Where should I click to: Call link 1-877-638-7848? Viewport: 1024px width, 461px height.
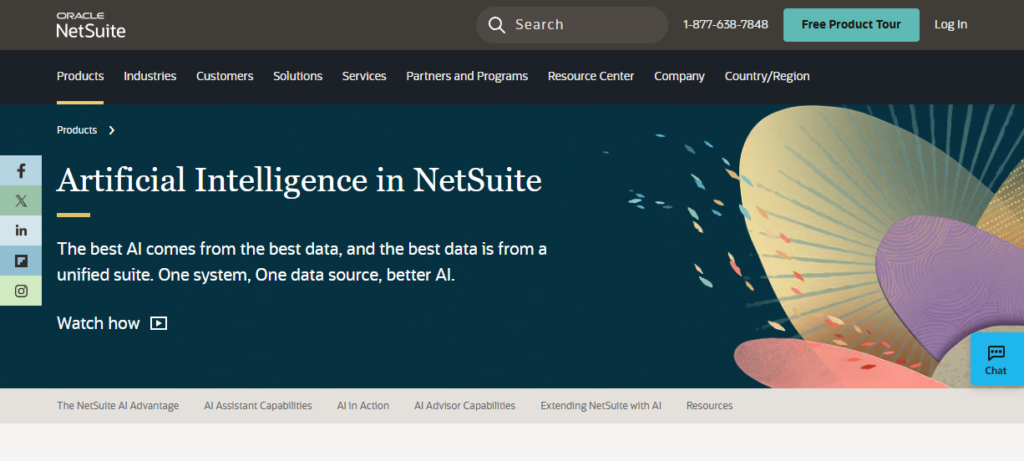tap(726, 25)
